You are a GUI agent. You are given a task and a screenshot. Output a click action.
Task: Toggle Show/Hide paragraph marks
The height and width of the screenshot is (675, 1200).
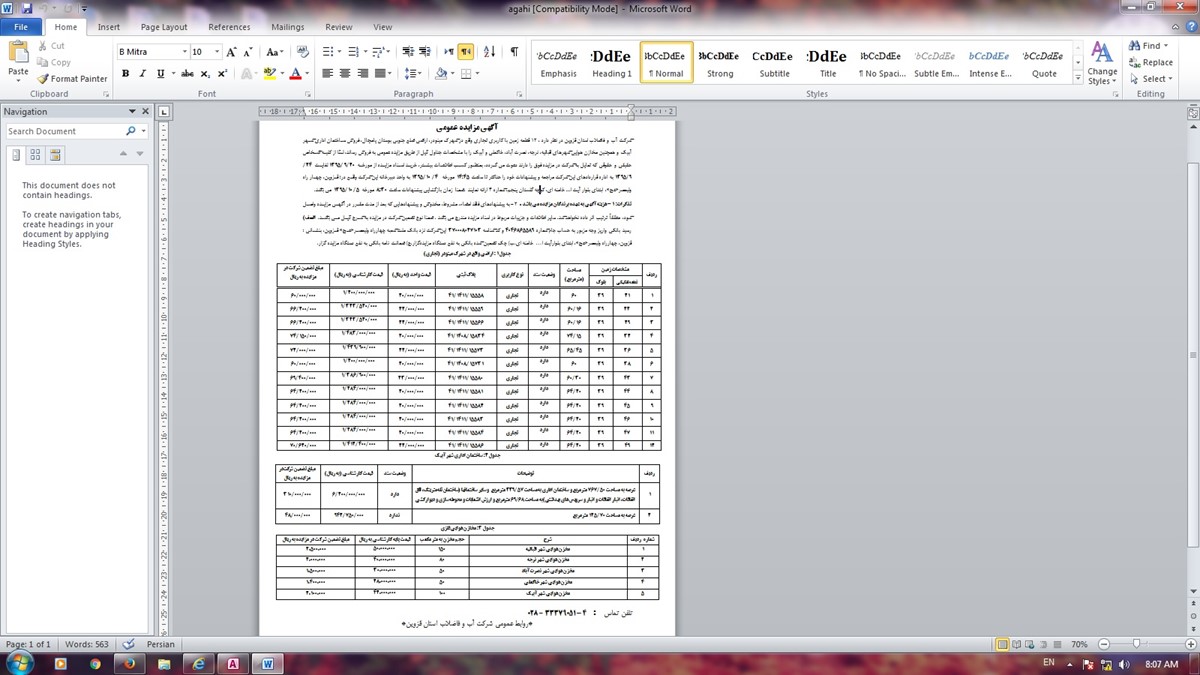[514, 52]
